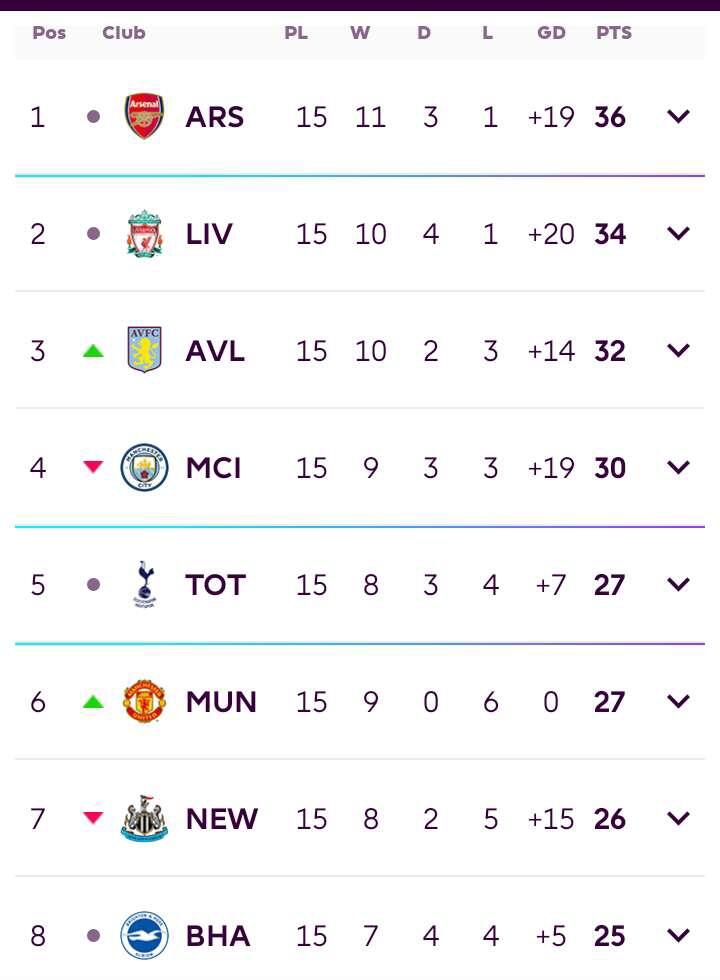720x980 pixels.
Task: Click the red down-arrow beside NEW
Action: pos(93,818)
